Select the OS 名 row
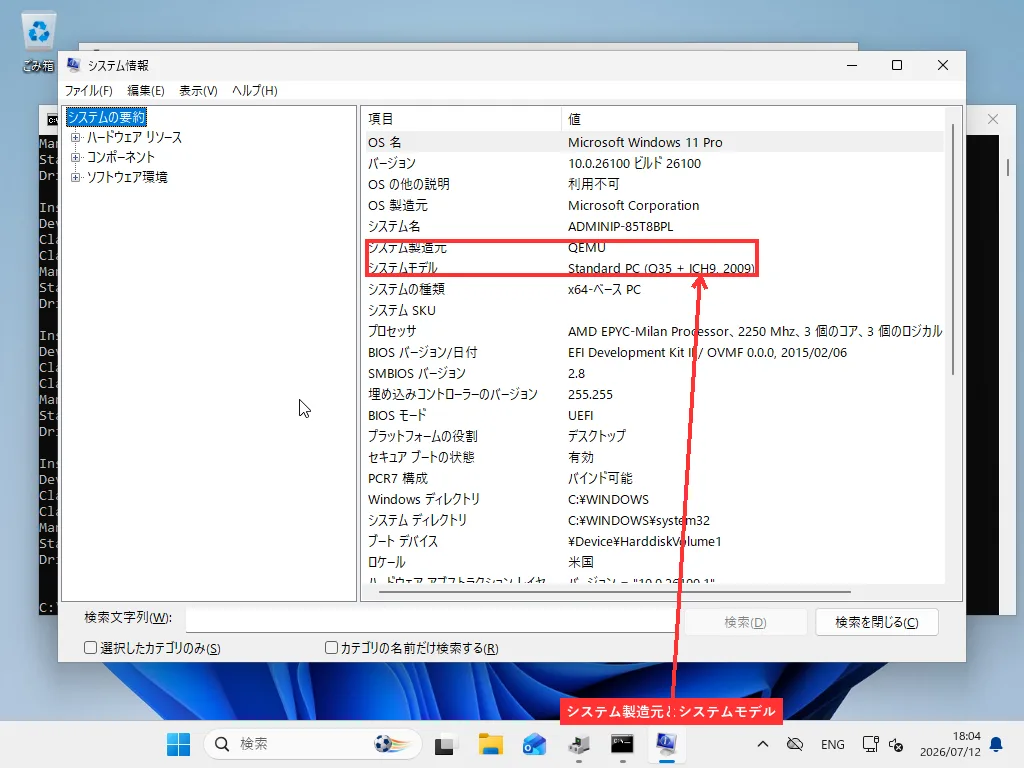Viewport: 1024px width, 768px height. (x=653, y=142)
